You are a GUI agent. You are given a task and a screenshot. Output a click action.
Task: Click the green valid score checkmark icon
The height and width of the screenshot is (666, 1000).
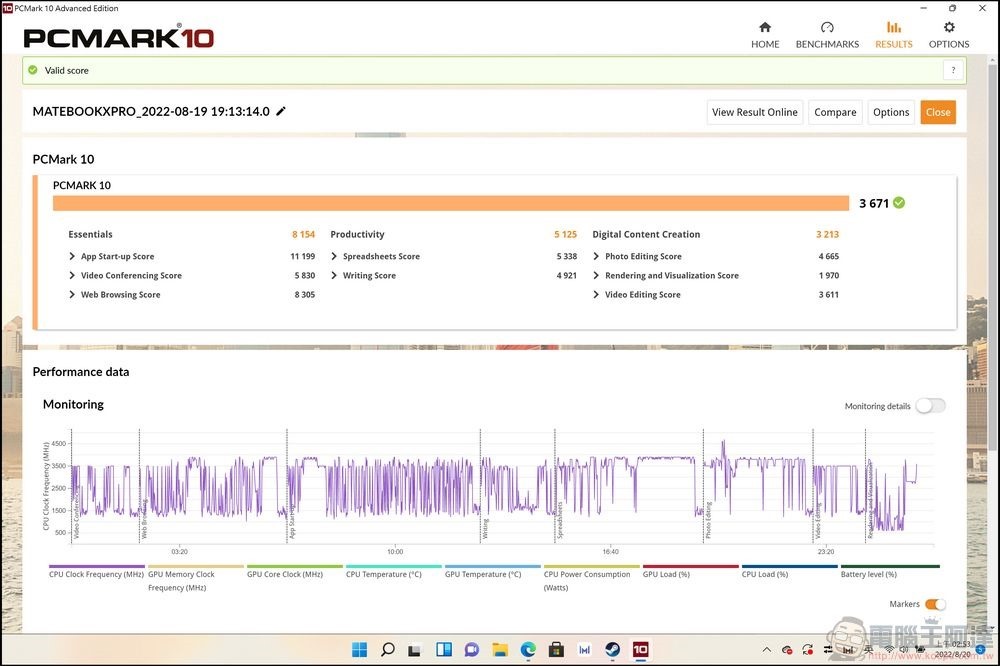[x=33, y=70]
